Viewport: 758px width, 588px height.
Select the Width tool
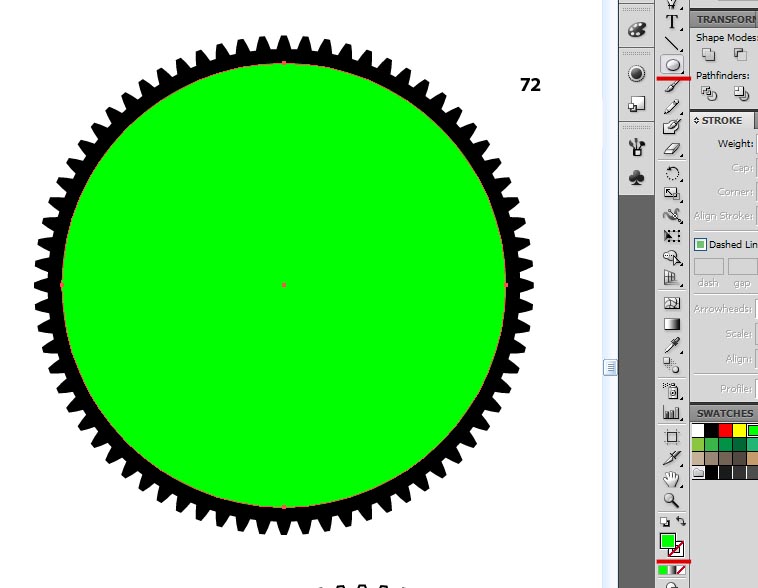click(x=672, y=215)
